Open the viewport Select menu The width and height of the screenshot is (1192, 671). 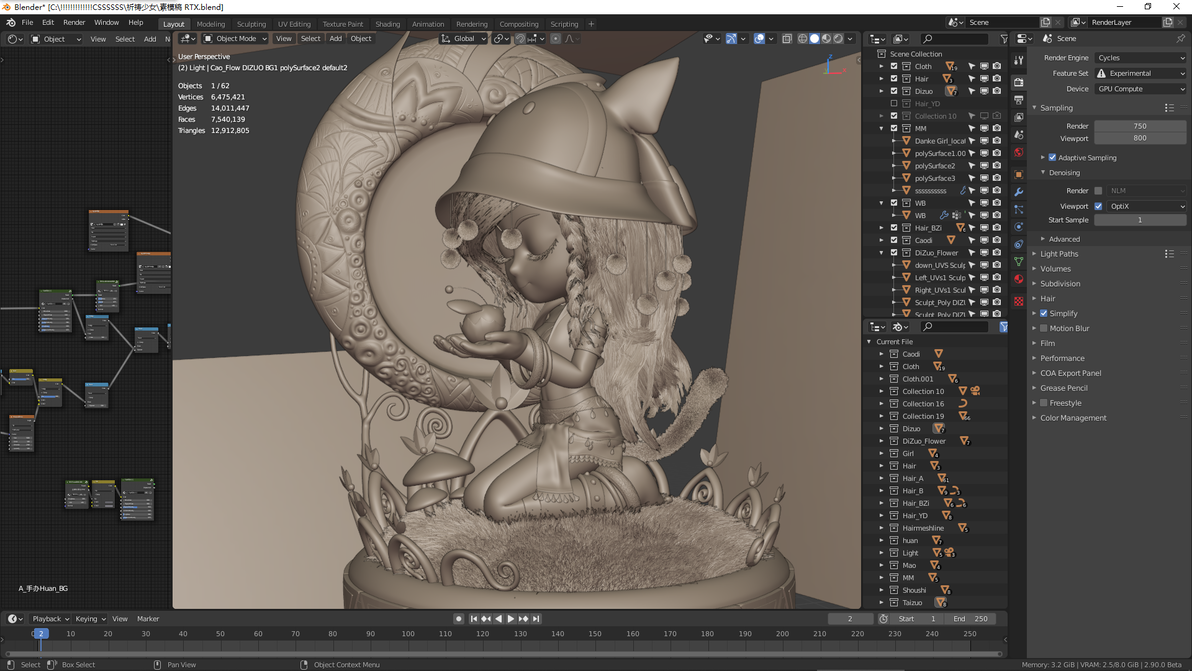click(x=311, y=39)
